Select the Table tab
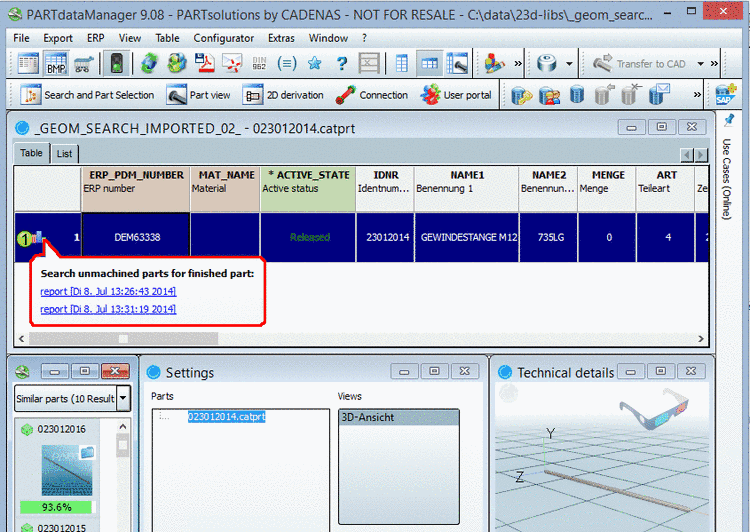 click(31, 153)
